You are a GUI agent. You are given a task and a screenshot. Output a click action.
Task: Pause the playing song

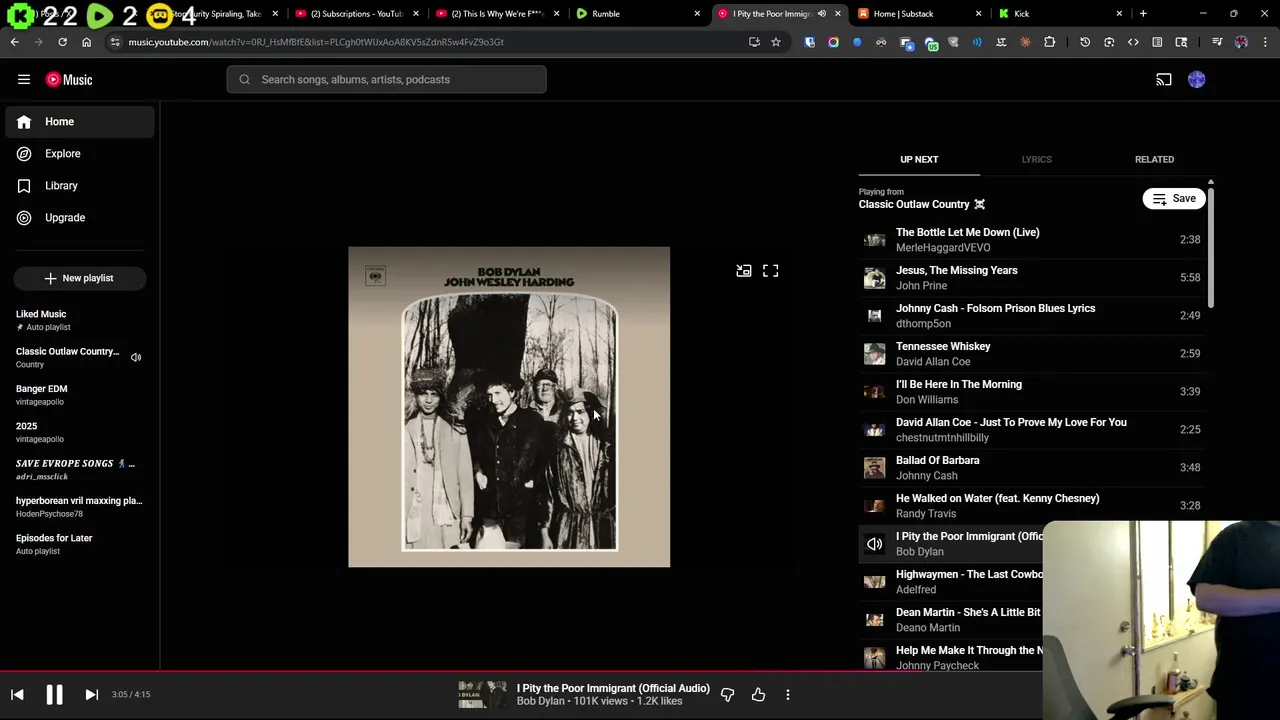54,694
